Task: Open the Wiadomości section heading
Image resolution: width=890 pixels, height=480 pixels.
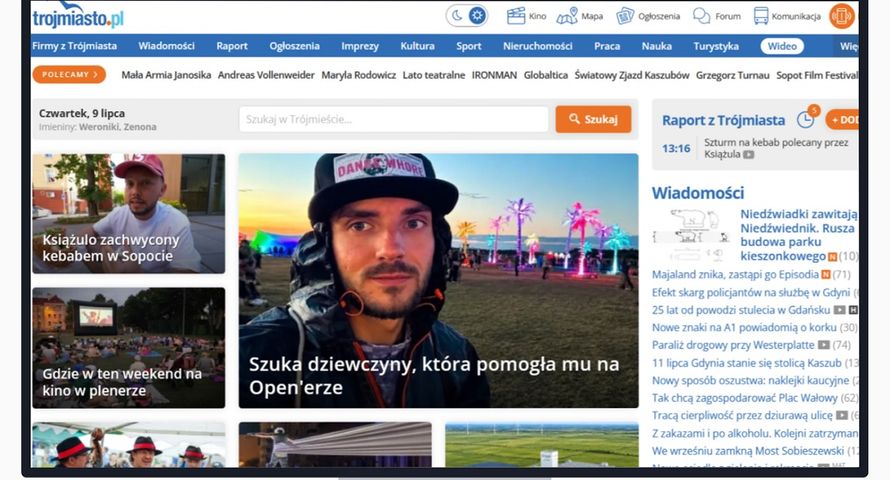Action: tap(698, 193)
